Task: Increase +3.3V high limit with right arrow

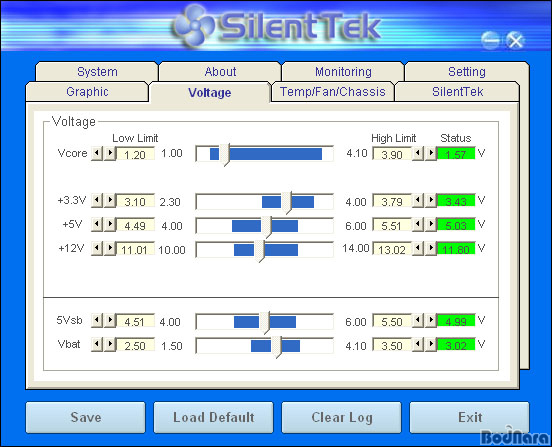Action: tap(431, 201)
